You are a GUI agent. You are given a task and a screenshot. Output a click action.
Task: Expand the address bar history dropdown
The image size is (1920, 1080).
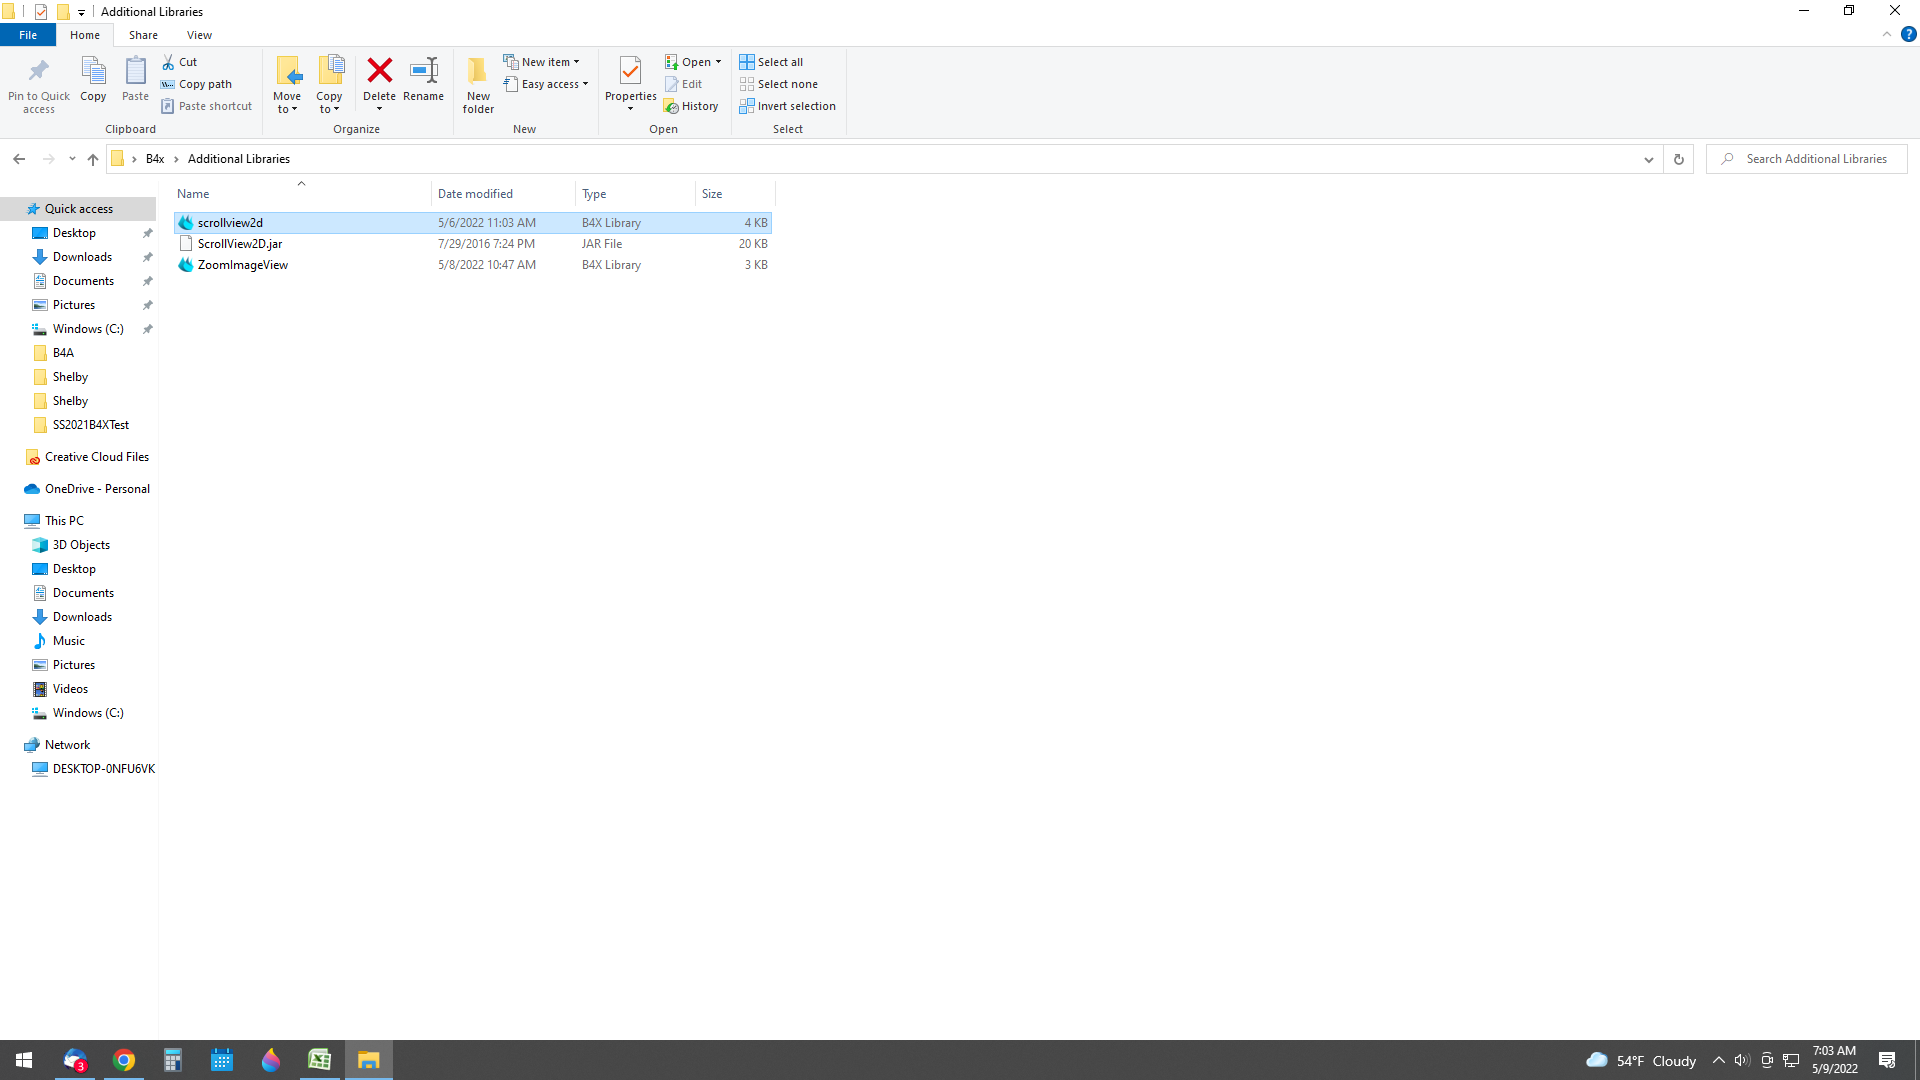pyautogui.click(x=1649, y=159)
